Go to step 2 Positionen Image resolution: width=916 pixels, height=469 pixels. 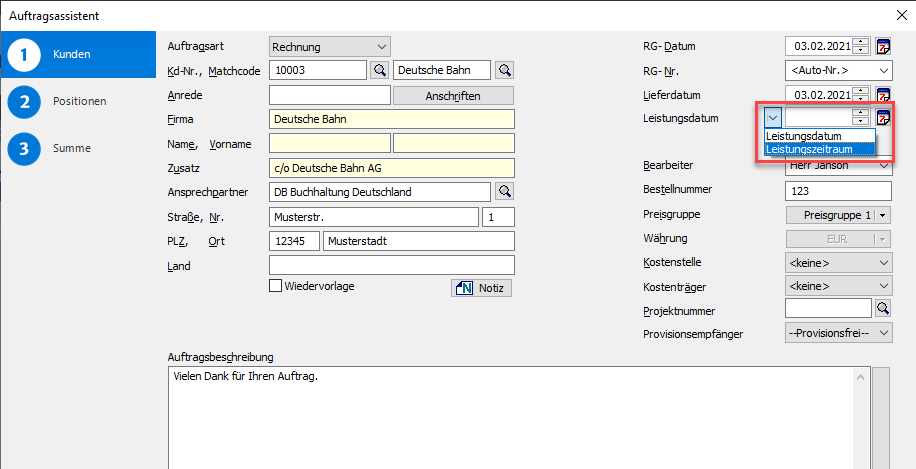point(80,101)
